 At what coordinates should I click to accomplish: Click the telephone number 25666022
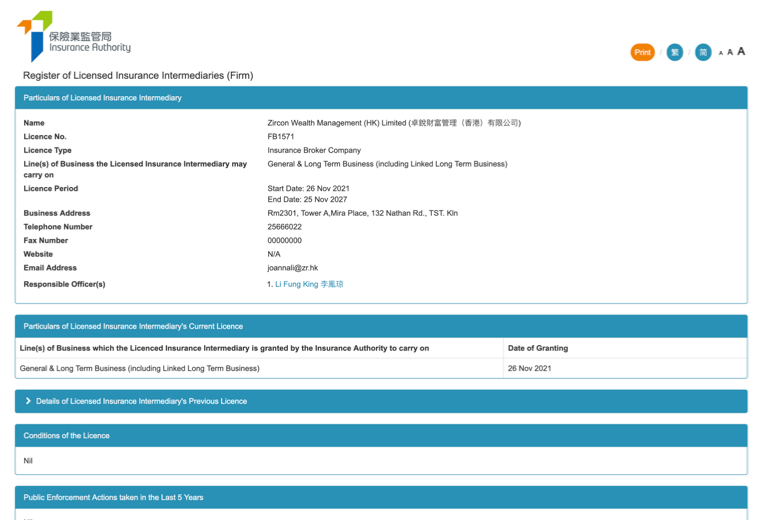click(x=285, y=227)
